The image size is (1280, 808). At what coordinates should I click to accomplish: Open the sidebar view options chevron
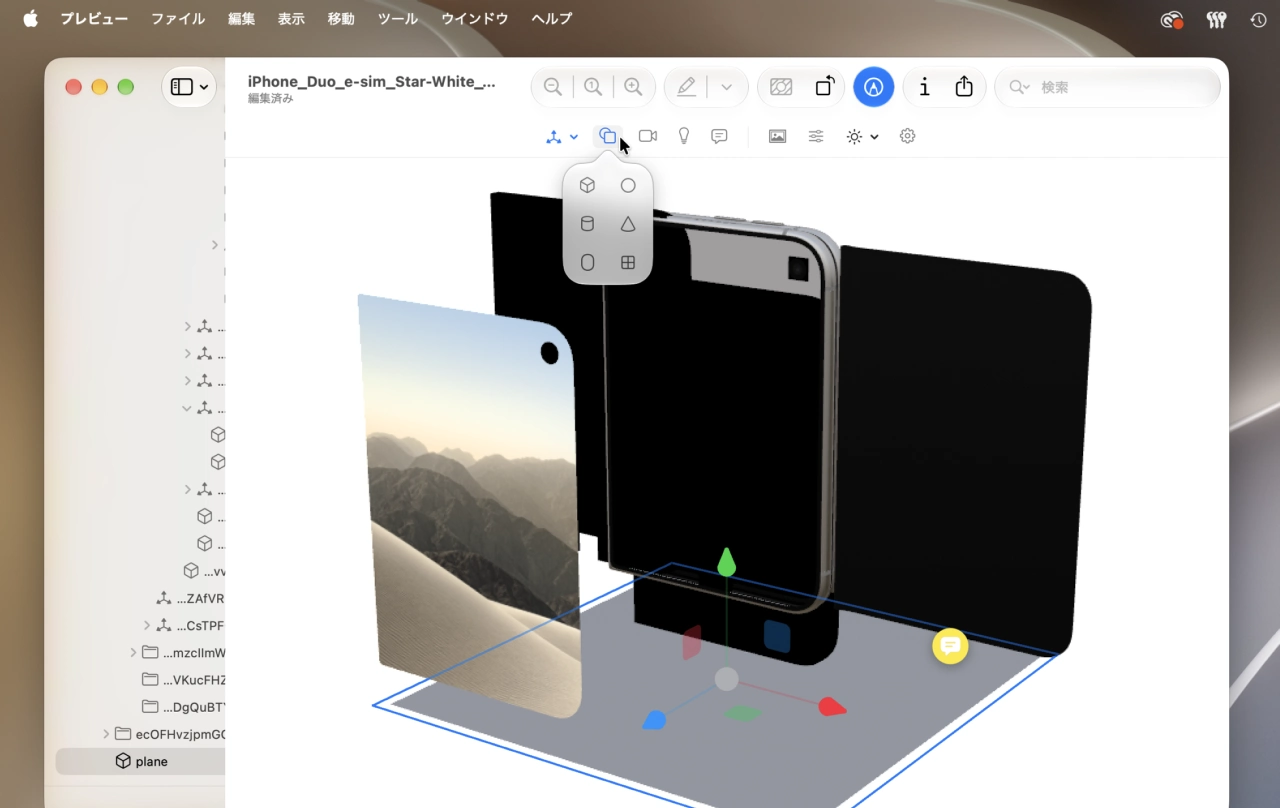204,87
